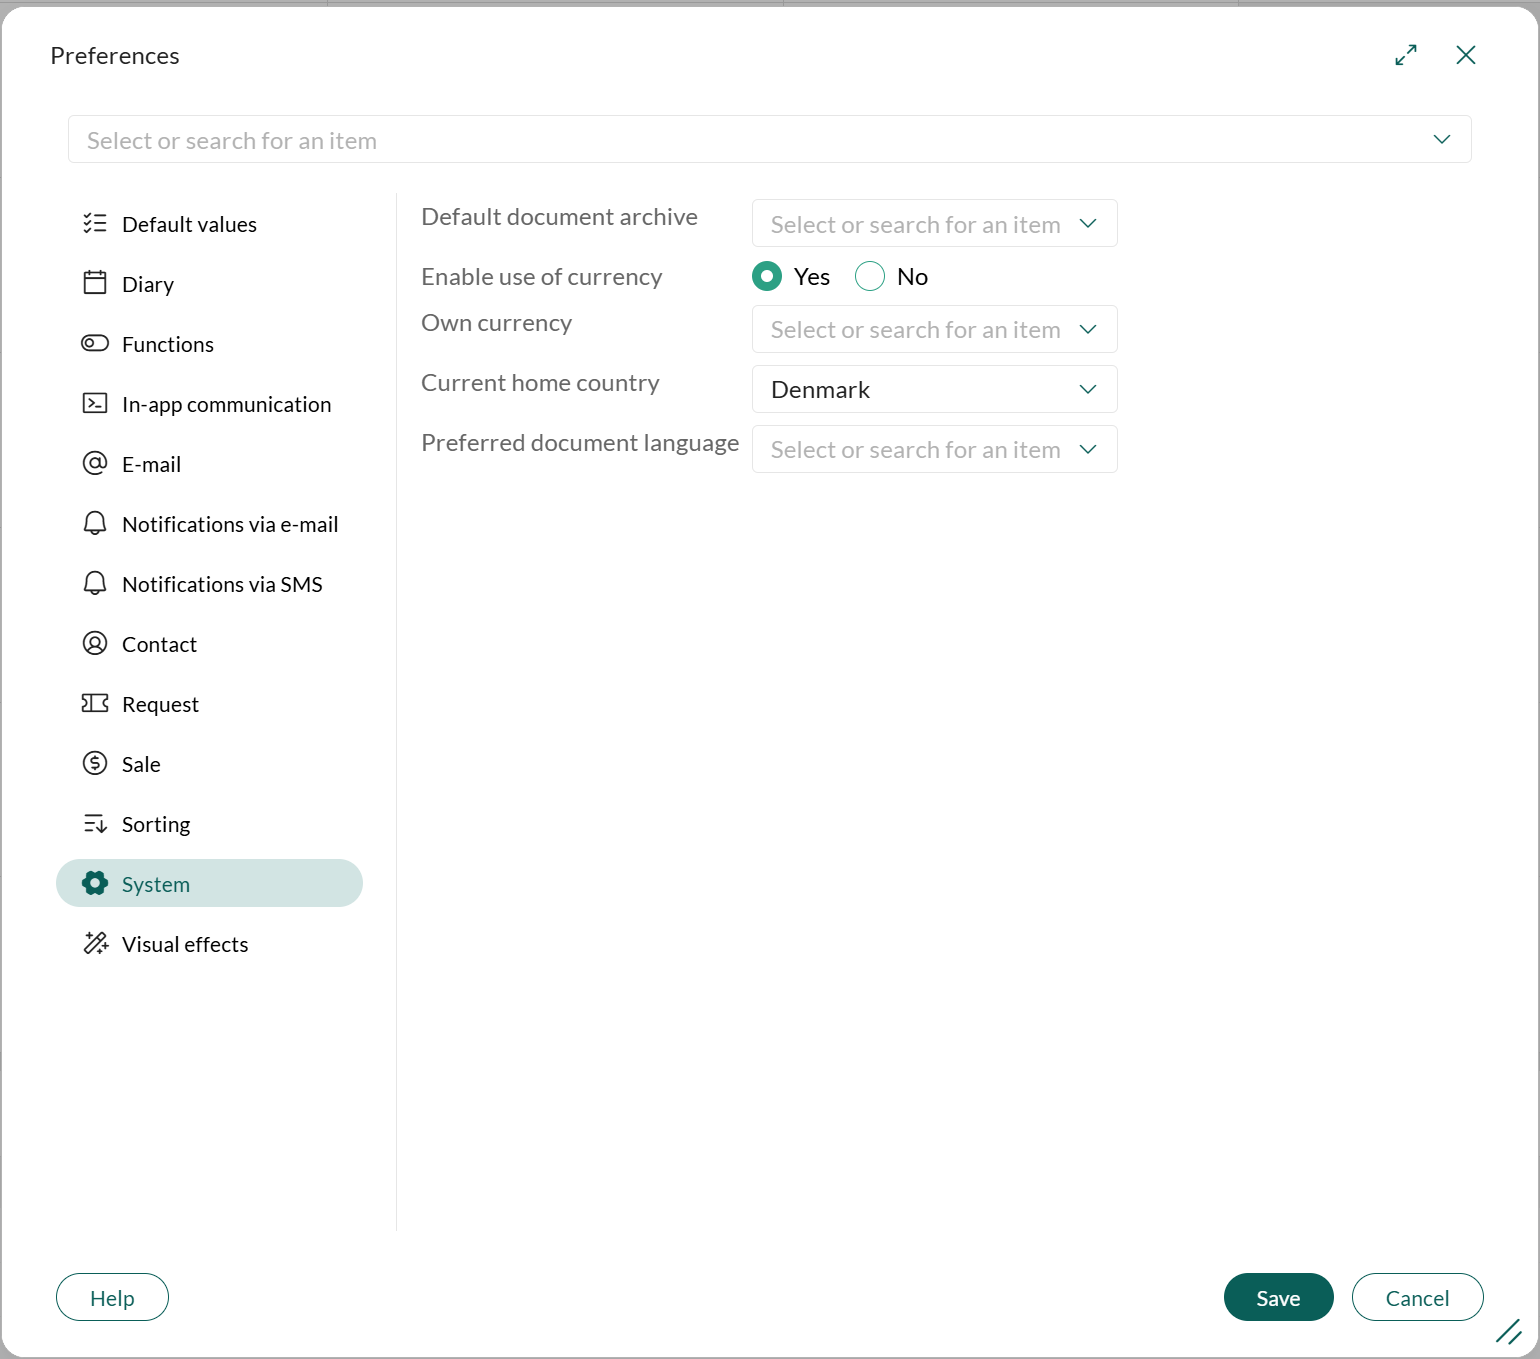Expand the Preferences dialog to full size

(x=1406, y=55)
